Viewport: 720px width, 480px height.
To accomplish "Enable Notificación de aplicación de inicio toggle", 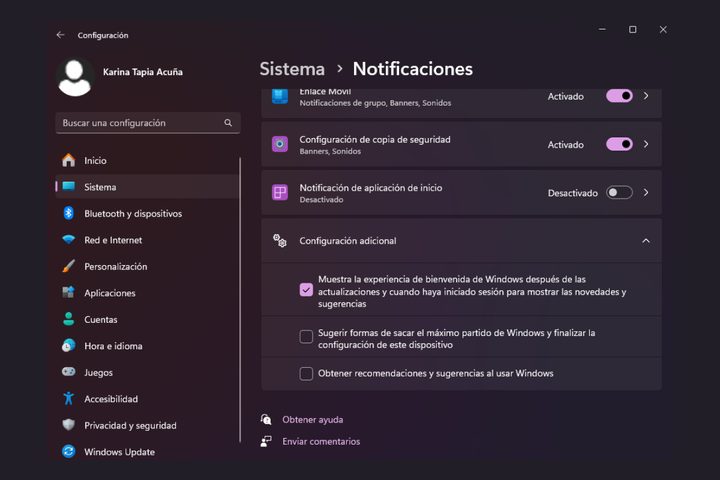I will 619,192.
